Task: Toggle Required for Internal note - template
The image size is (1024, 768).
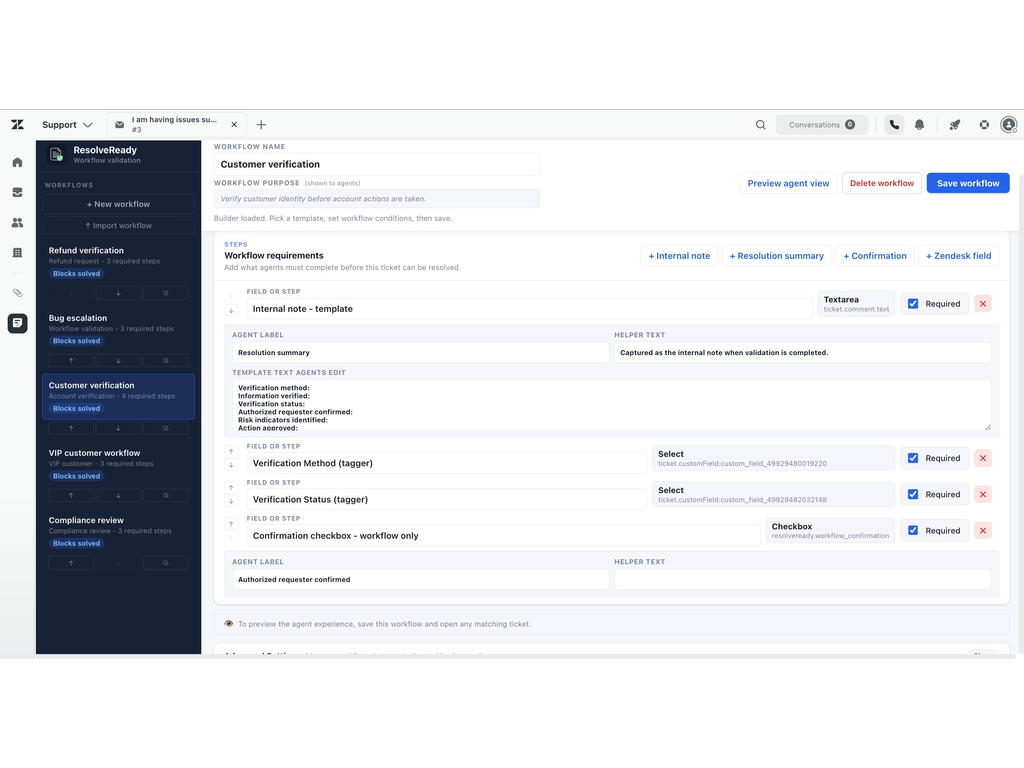Action: coord(913,304)
